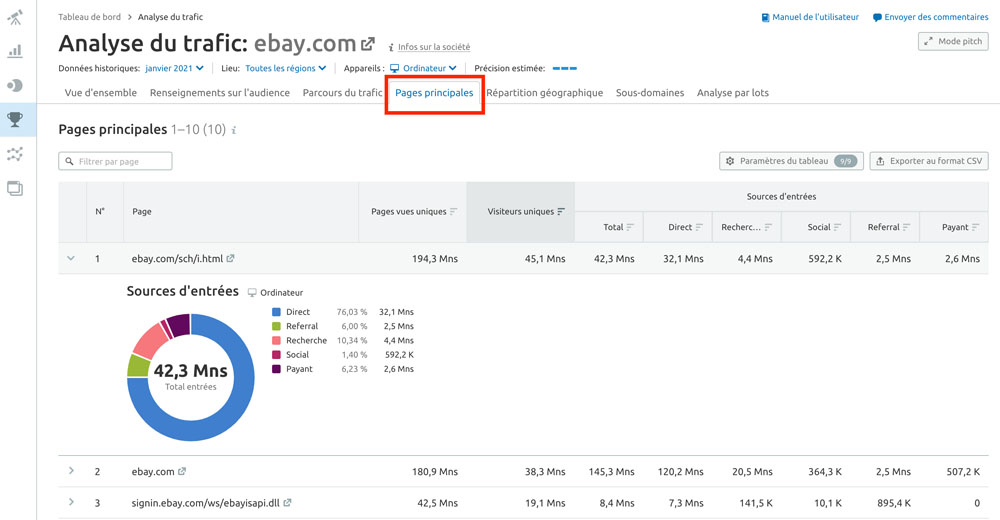
Task: Sort by Total entries column icon
Action: pyautogui.click(x=630, y=227)
